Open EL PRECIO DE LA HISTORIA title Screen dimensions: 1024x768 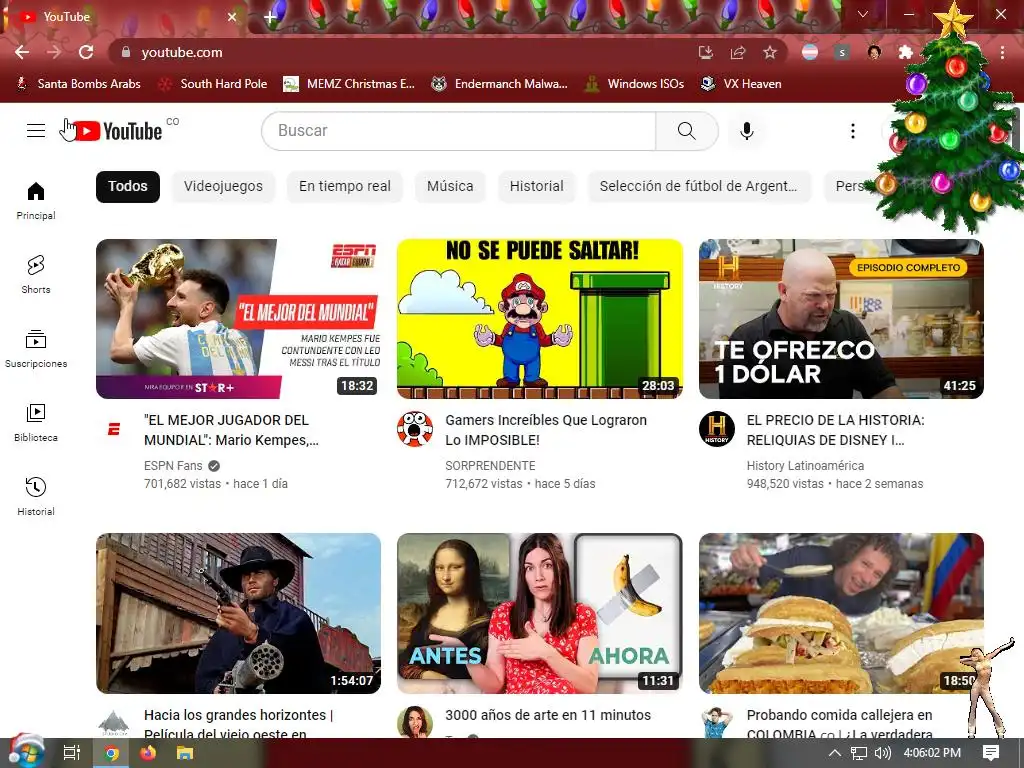[x=836, y=430]
